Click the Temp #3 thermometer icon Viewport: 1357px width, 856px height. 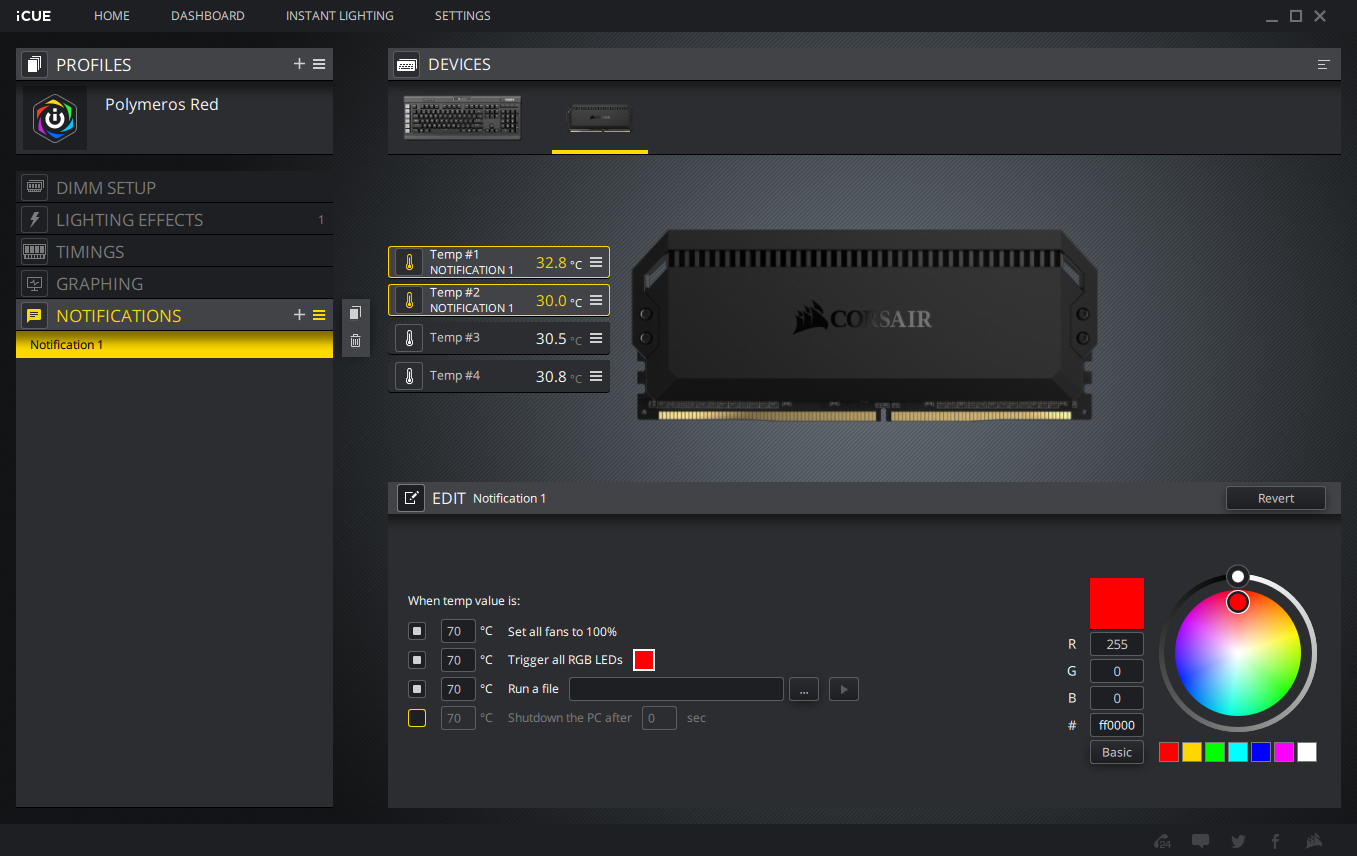tap(409, 338)
